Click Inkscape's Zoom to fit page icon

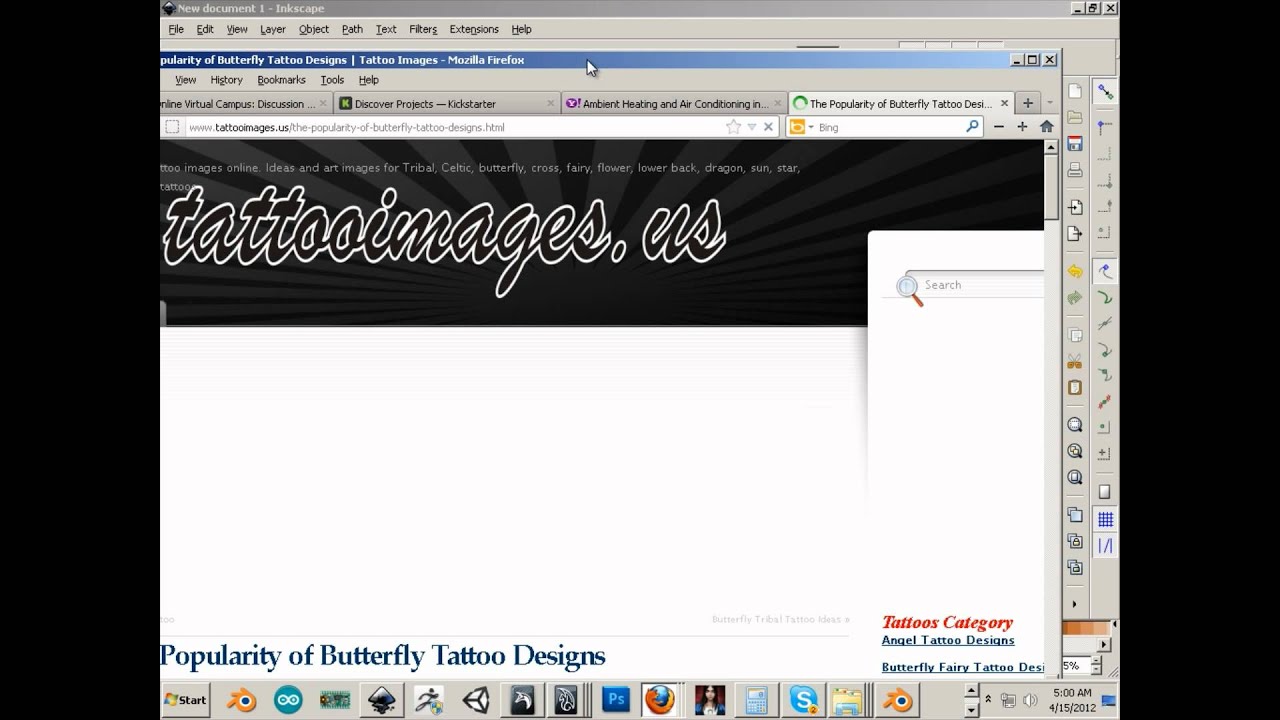pos(1075,477)
